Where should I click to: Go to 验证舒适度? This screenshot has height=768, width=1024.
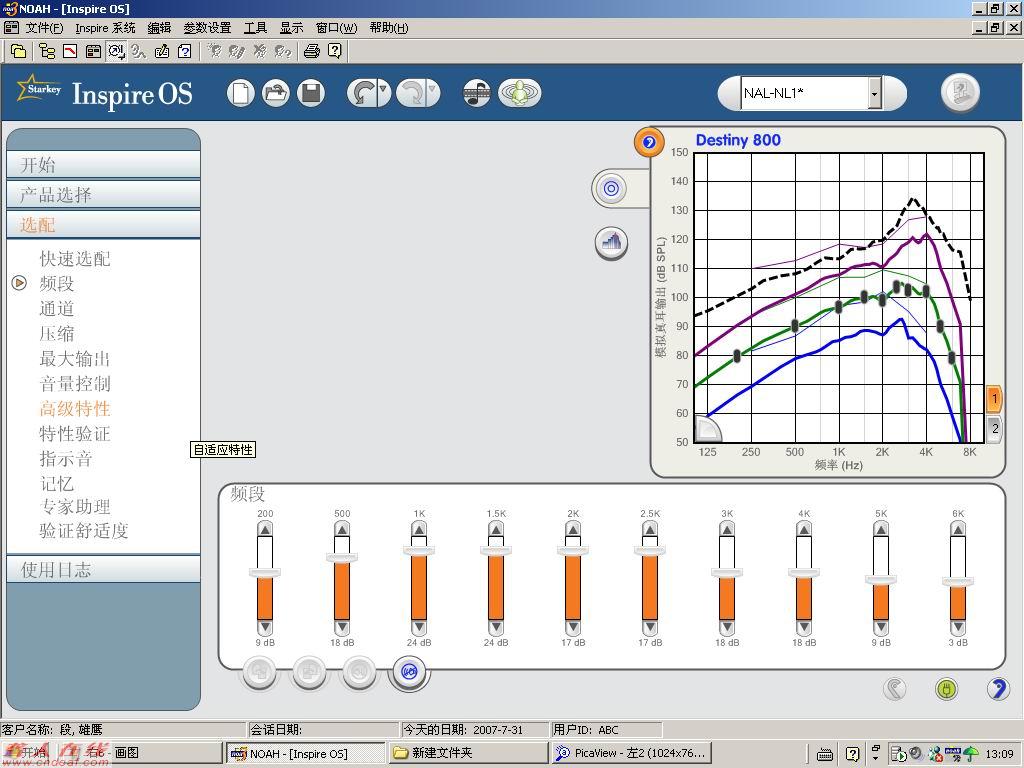click(84, 530)
